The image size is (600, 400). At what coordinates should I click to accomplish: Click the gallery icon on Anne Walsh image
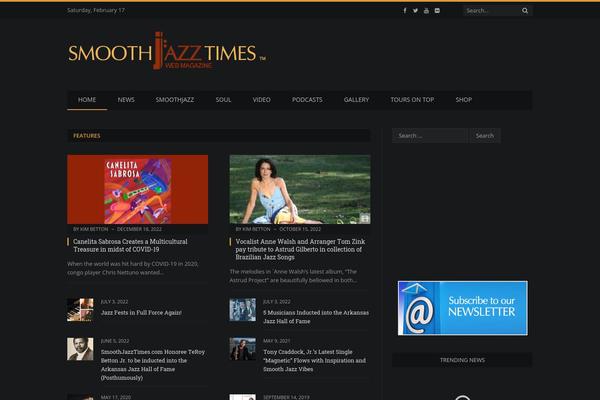pos(365,218)
